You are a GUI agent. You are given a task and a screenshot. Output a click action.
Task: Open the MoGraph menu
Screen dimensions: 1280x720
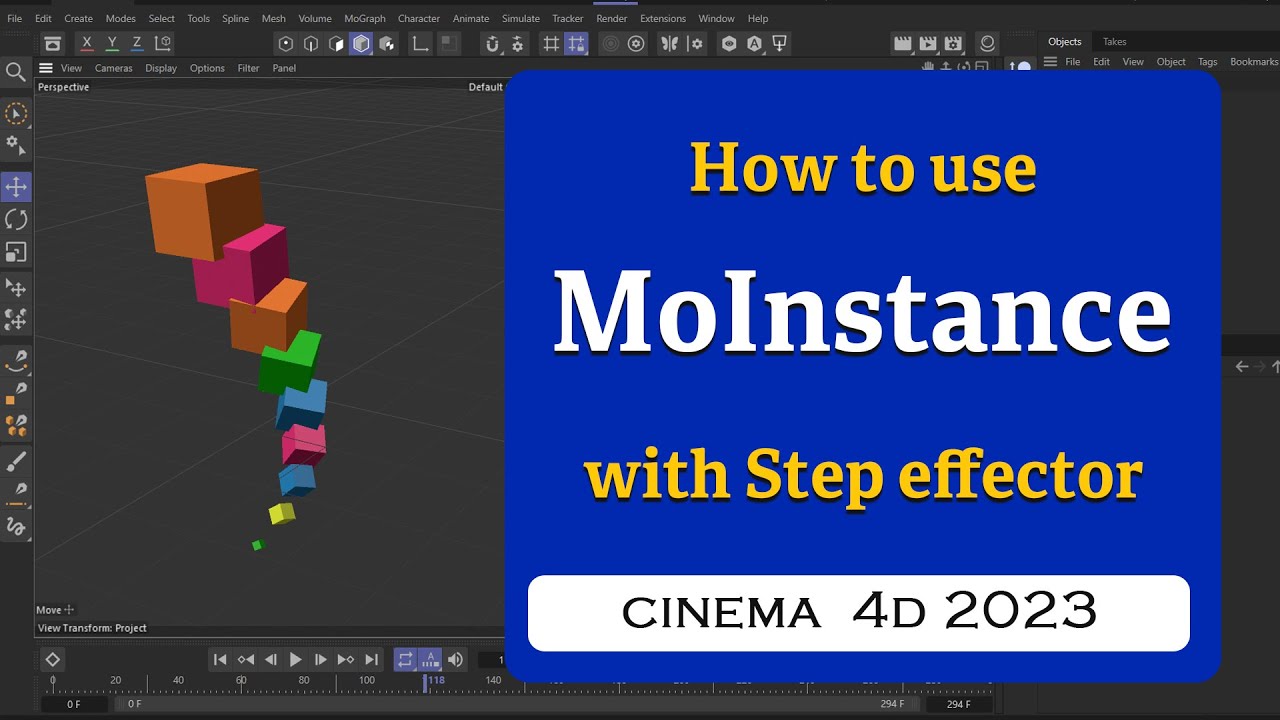(365, 18)
